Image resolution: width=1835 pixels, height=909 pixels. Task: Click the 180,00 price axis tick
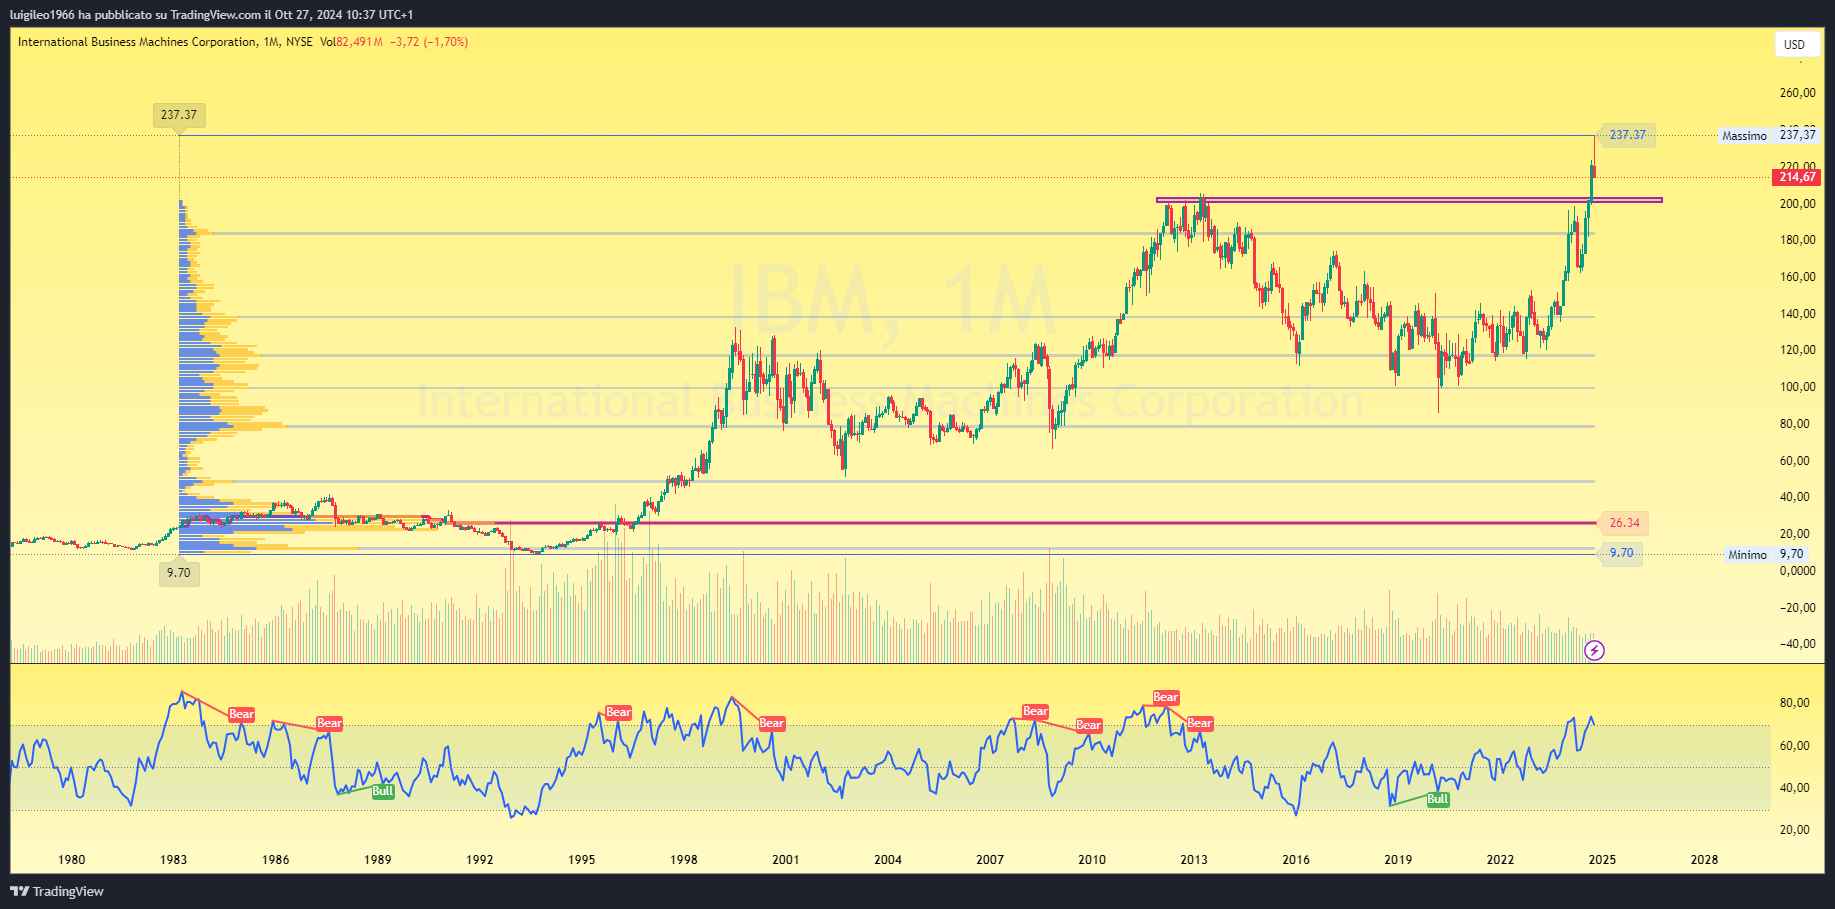coord(1797,240)
